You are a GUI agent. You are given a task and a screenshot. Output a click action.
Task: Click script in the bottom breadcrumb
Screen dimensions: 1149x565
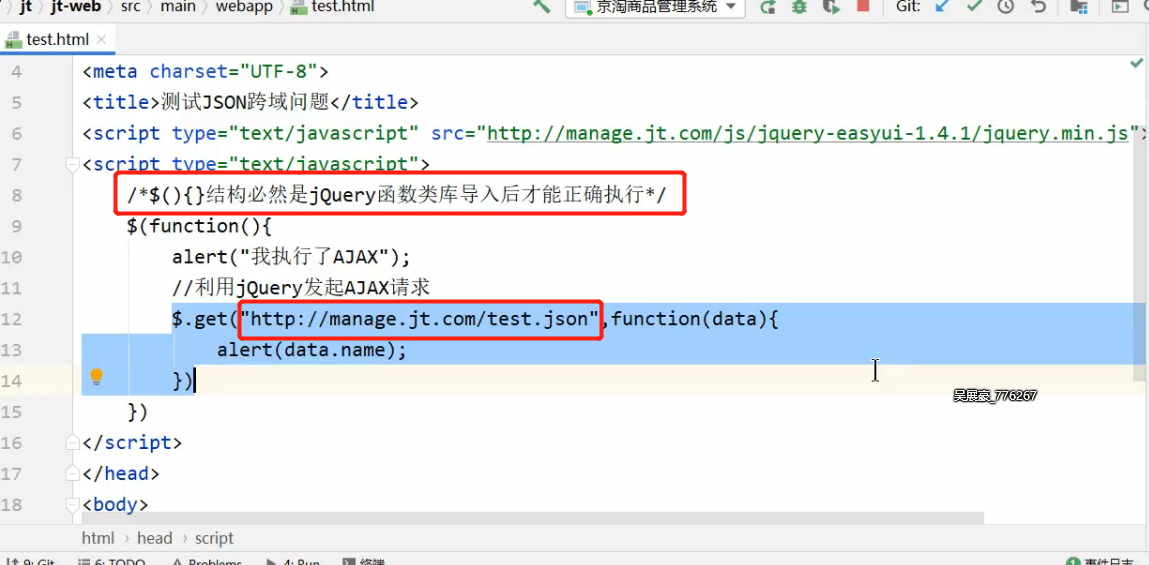coord(214,538)
